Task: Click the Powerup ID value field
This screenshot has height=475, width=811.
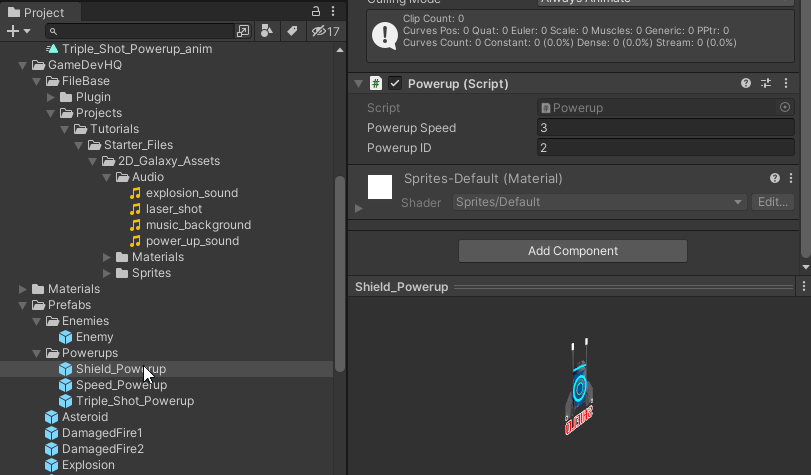Action: click(666, 148)
